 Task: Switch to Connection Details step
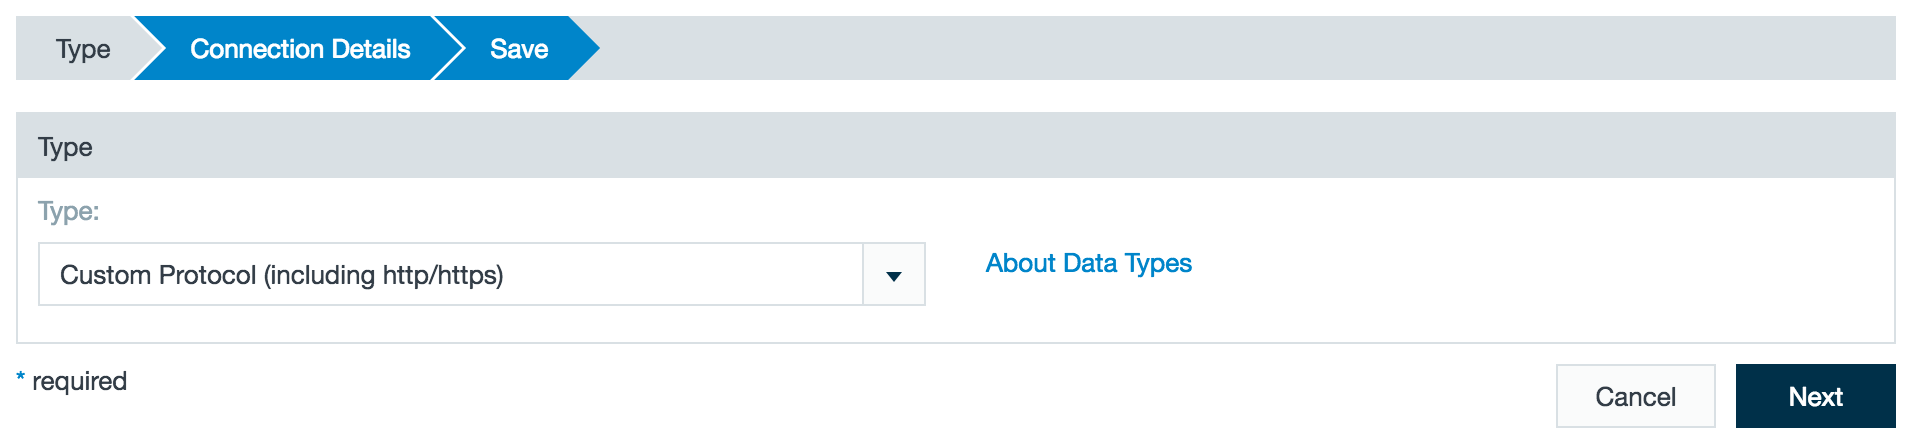click(x=300, y=49)
